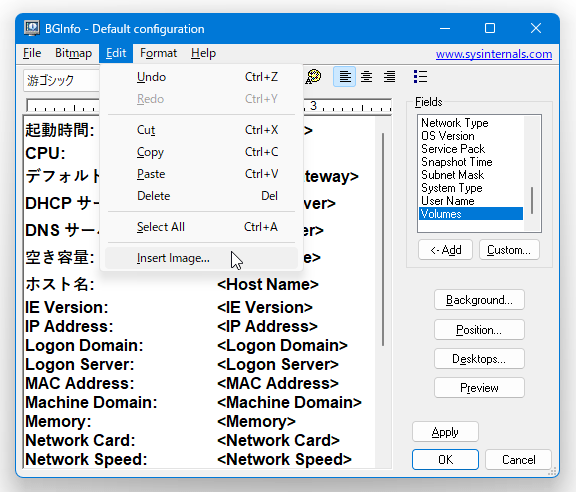576x492 pixels.
Task: Click the Network Speed: label in editor
Action: tap(86, 459)
